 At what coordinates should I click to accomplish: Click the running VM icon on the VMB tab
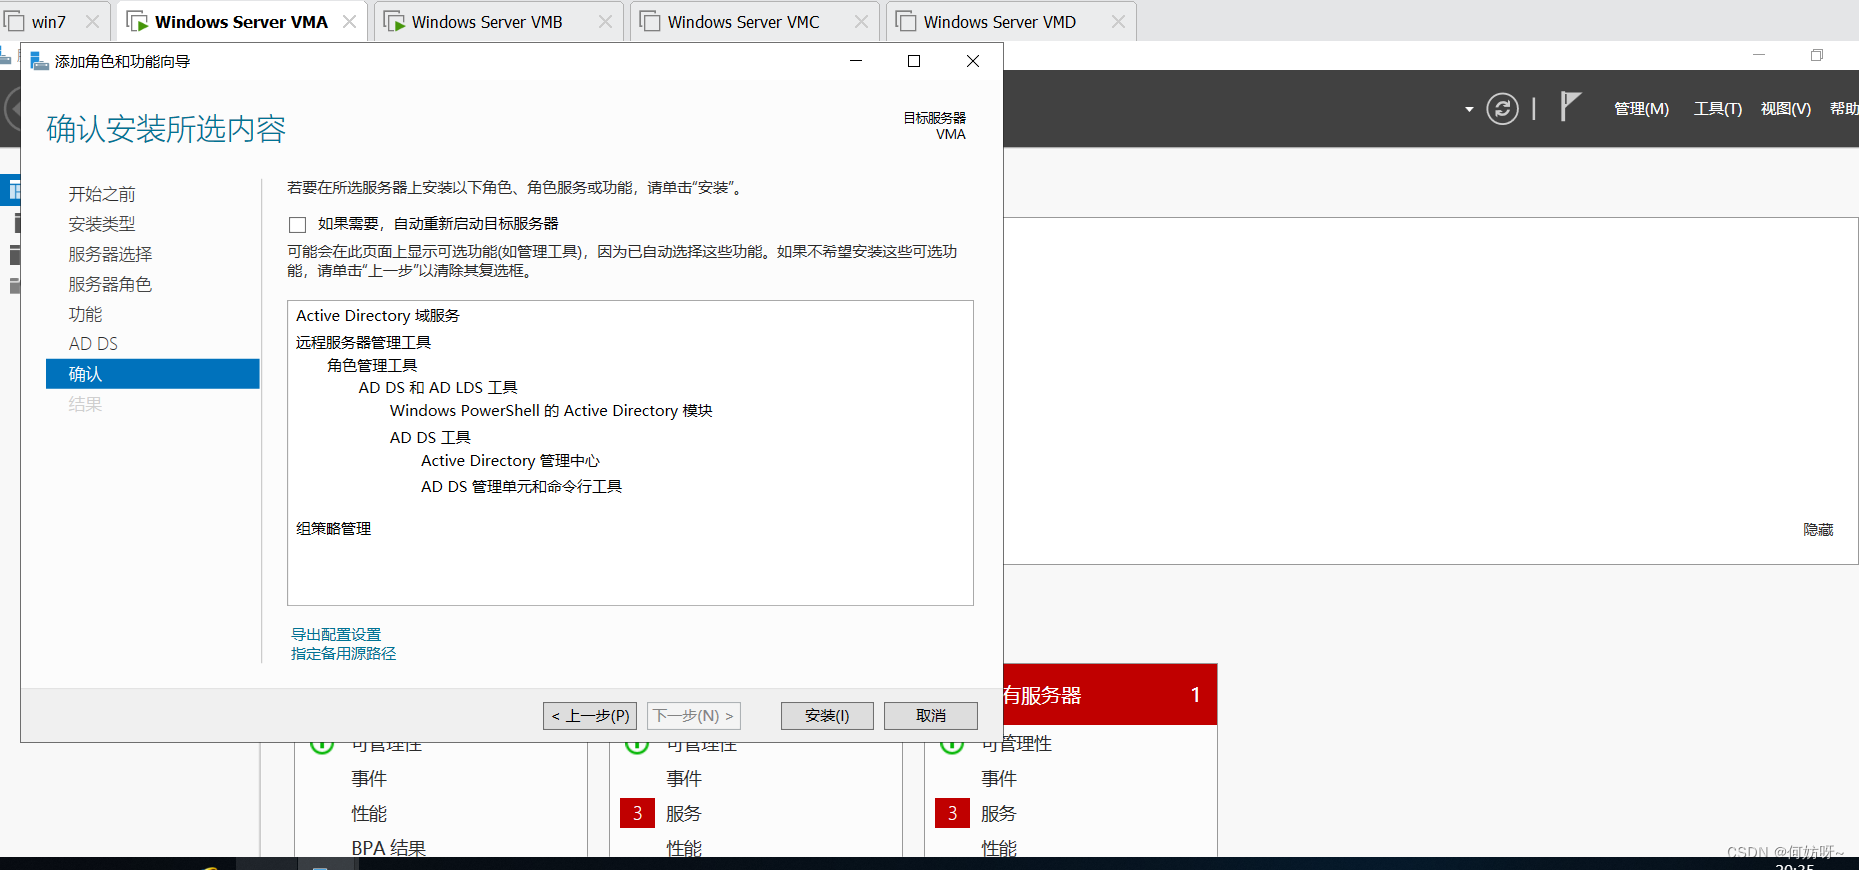[x=394, y=21]
